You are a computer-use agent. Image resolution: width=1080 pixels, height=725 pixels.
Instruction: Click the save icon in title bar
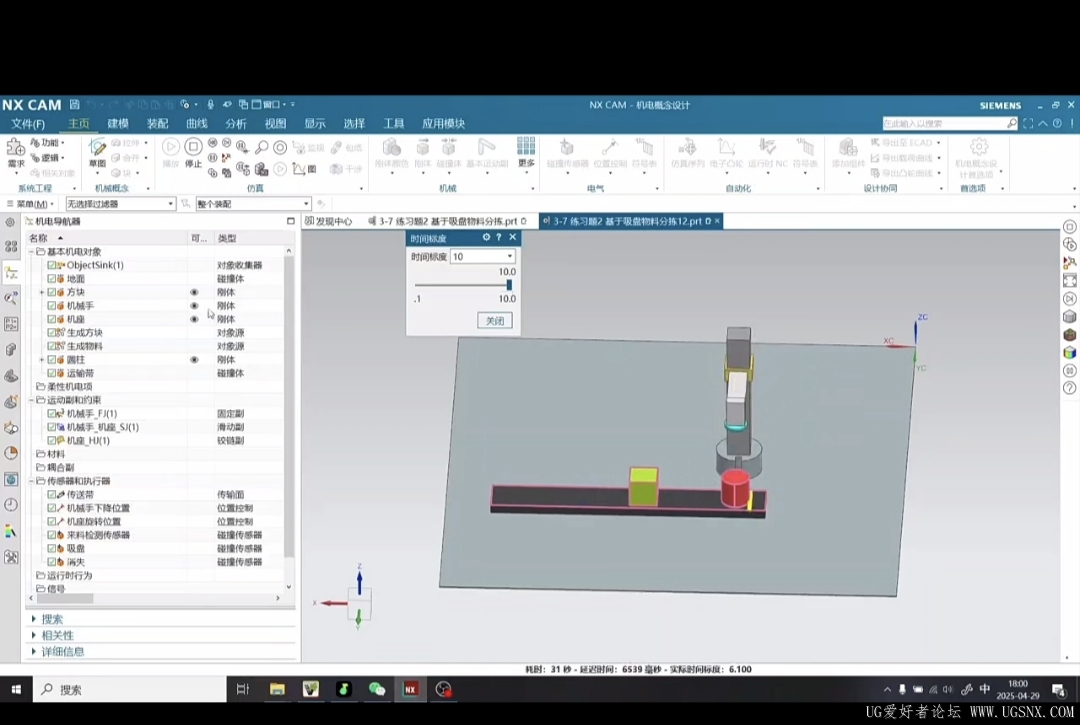tap(74, 105)
